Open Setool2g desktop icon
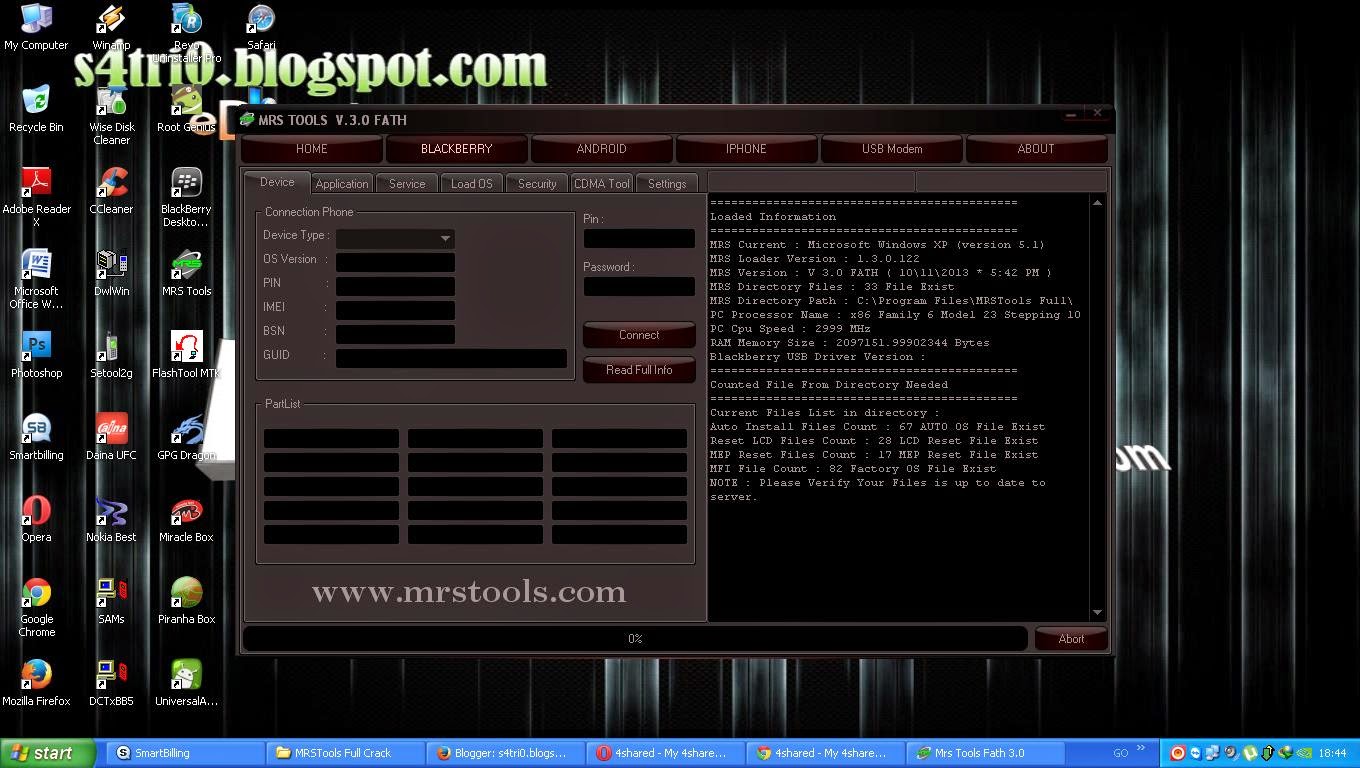 (111, 355)
